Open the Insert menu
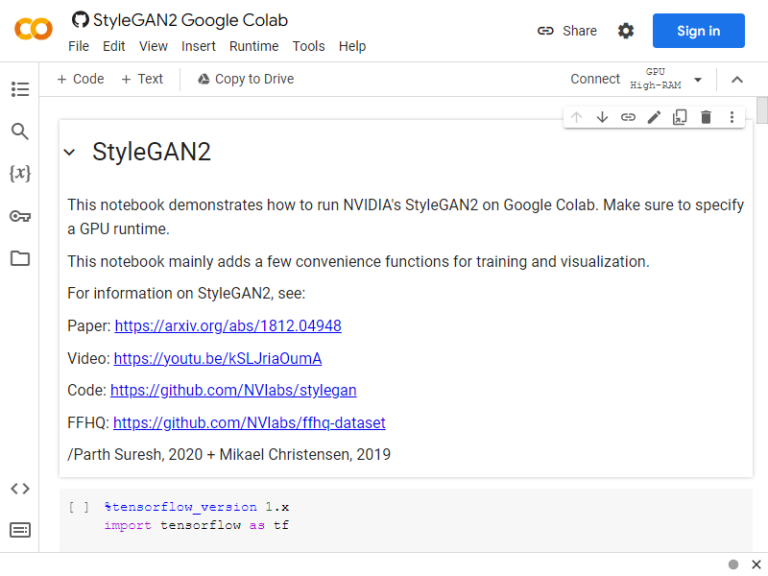This screenshot has height=576, width=768. pyautogui.click(x=198, y=46)
